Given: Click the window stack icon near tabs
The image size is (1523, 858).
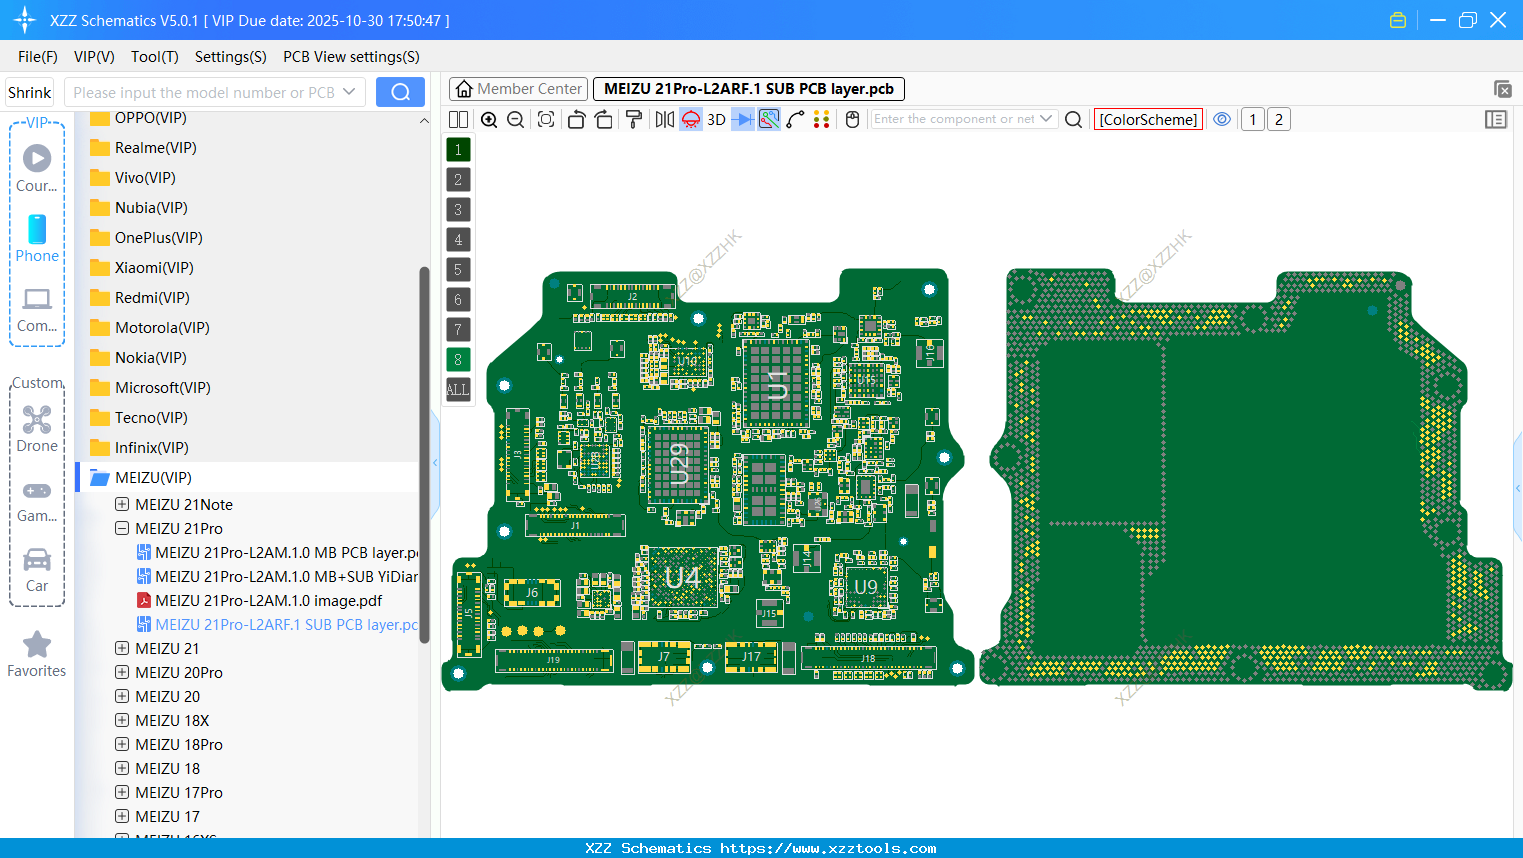Looking at the screenshot, I should click(x=1502, y=89).
